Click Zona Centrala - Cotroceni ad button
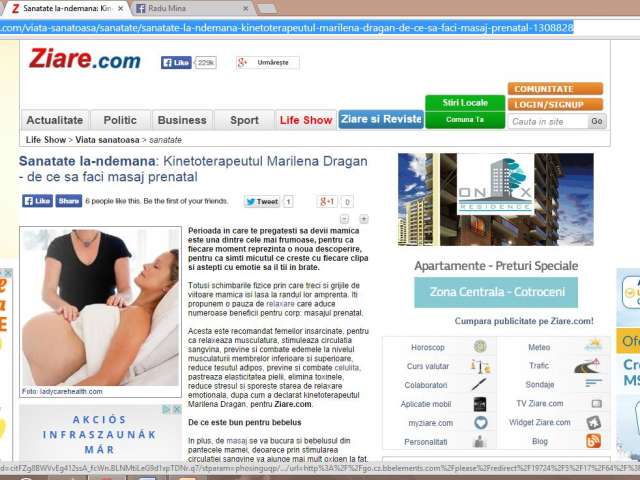Screen dimensions: 640x480 (x=496, y=292)
